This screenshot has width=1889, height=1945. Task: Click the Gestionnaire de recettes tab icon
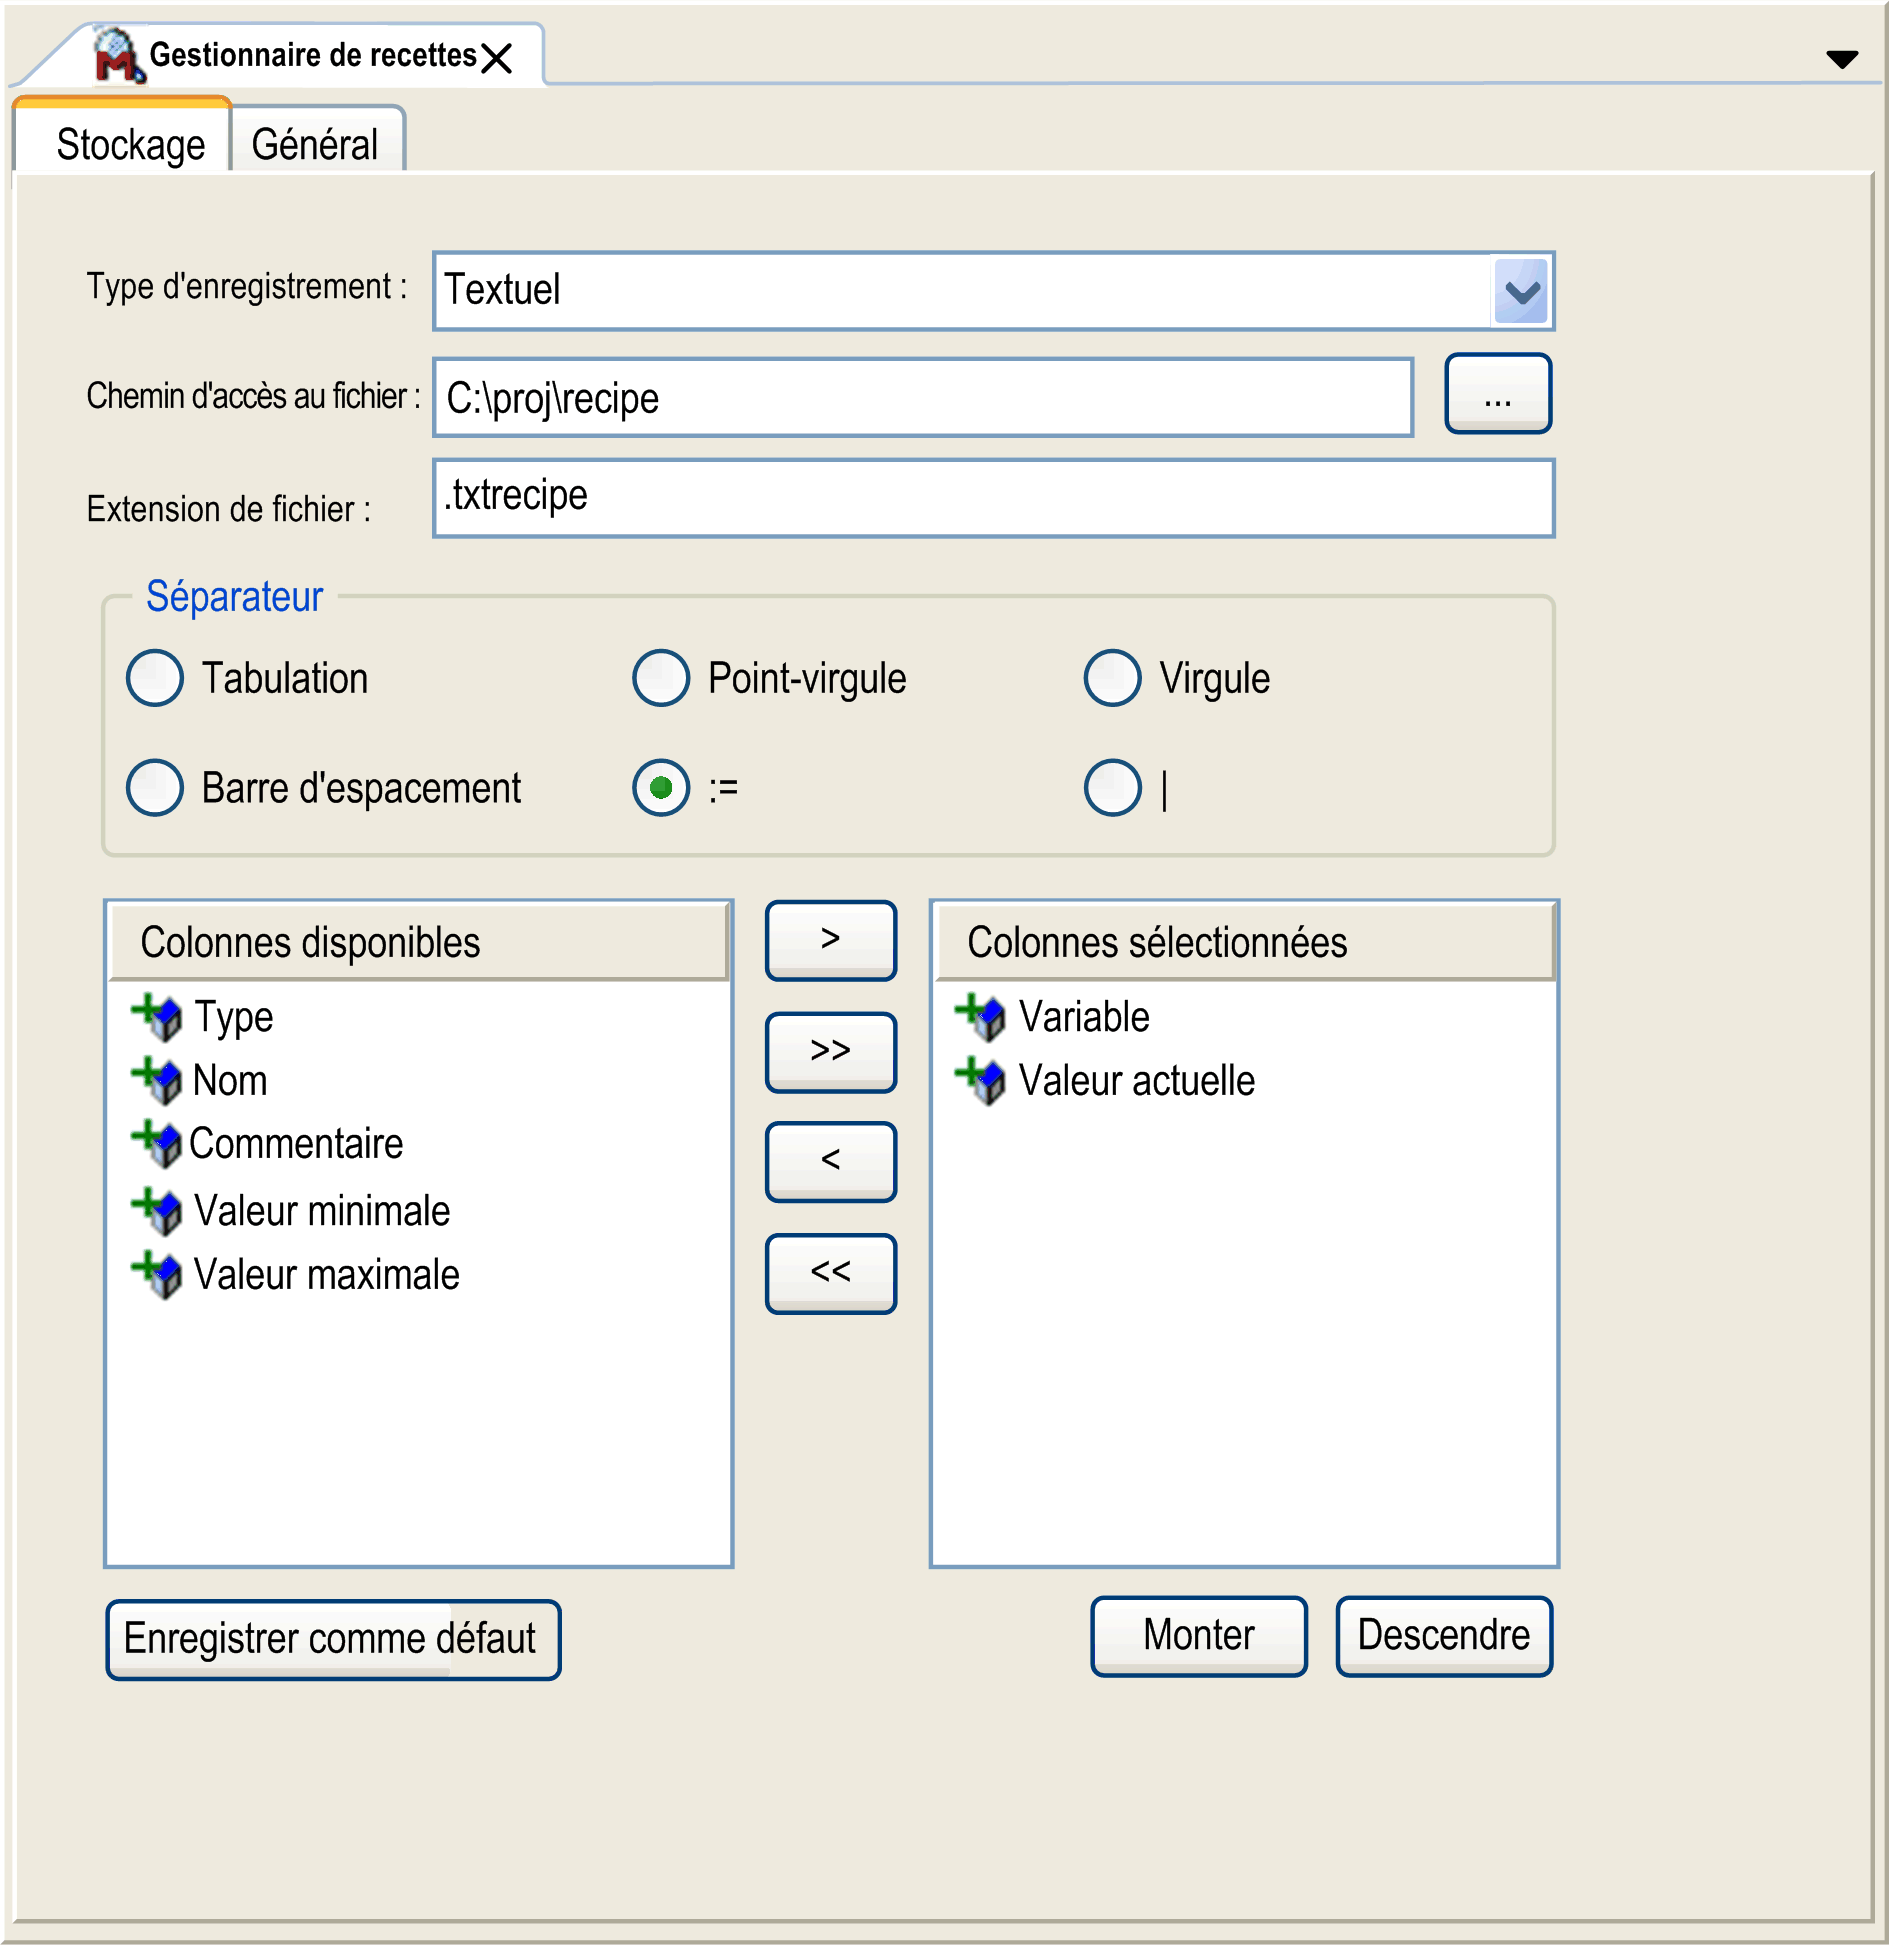tap(117, 56)
